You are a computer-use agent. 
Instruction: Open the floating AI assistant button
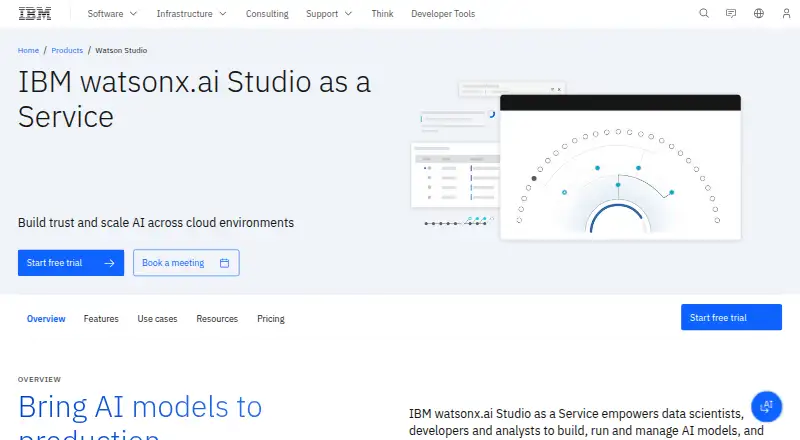pos(766,406)
